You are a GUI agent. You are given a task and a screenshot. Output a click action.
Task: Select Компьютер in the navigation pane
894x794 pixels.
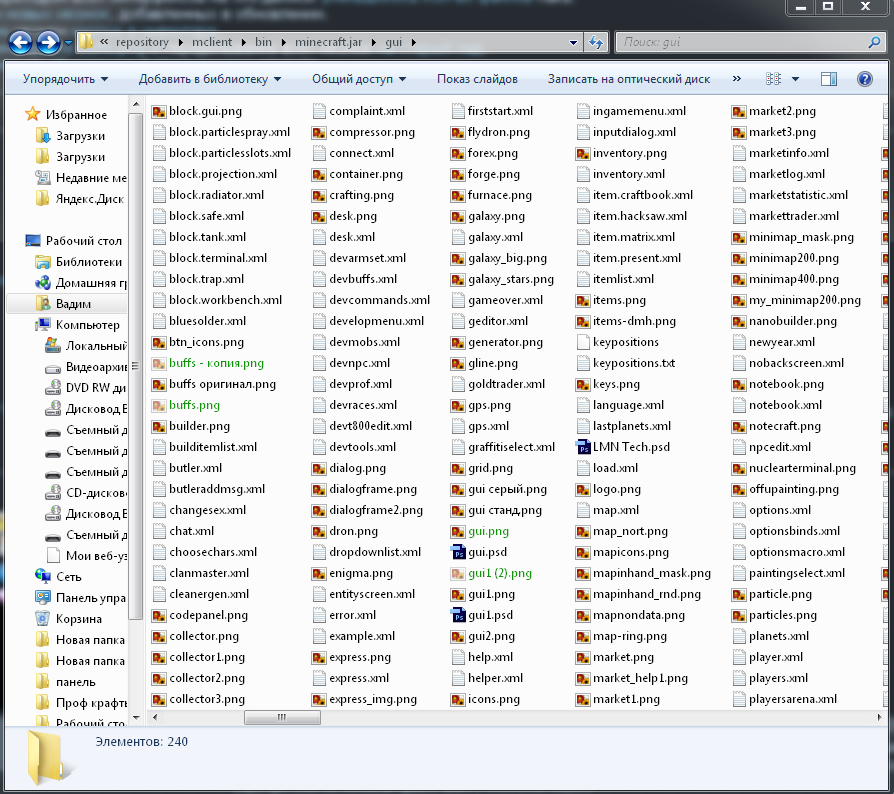88,324
